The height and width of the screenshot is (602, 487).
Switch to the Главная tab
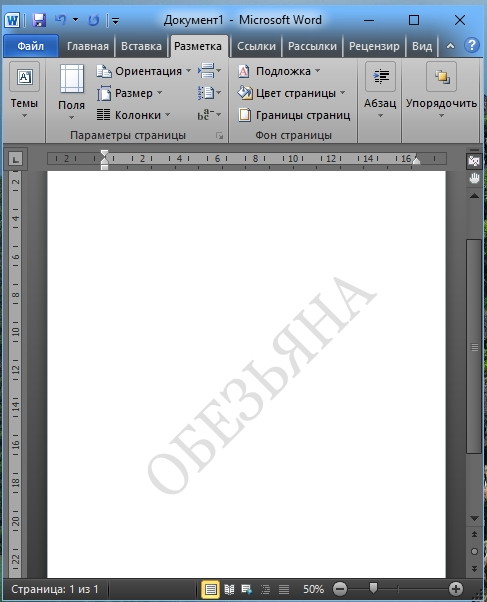(x=88, y=46)
